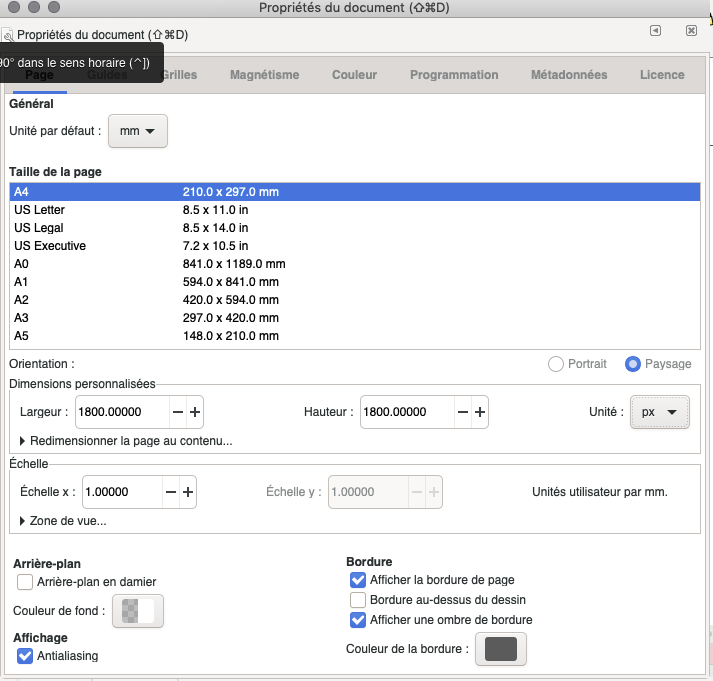Open the default unit mm dropdown
Image resolution: width=713 pixels, height=681 pixels.
pos(138,131)
